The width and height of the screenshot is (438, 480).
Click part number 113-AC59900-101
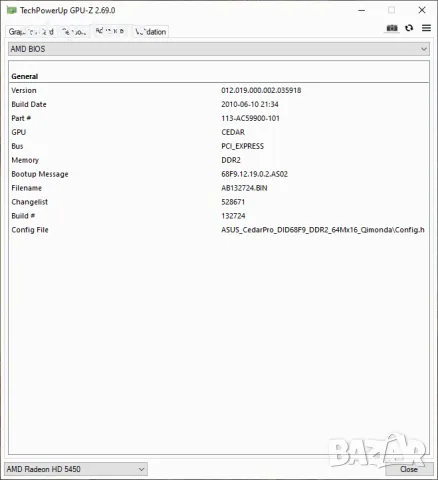[250, 118]
